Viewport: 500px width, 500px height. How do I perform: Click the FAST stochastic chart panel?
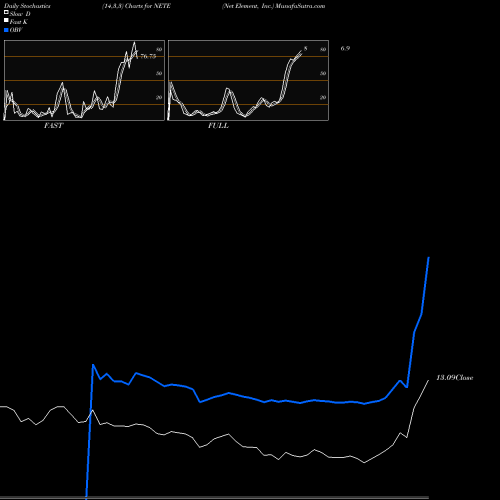pos(84,80)
